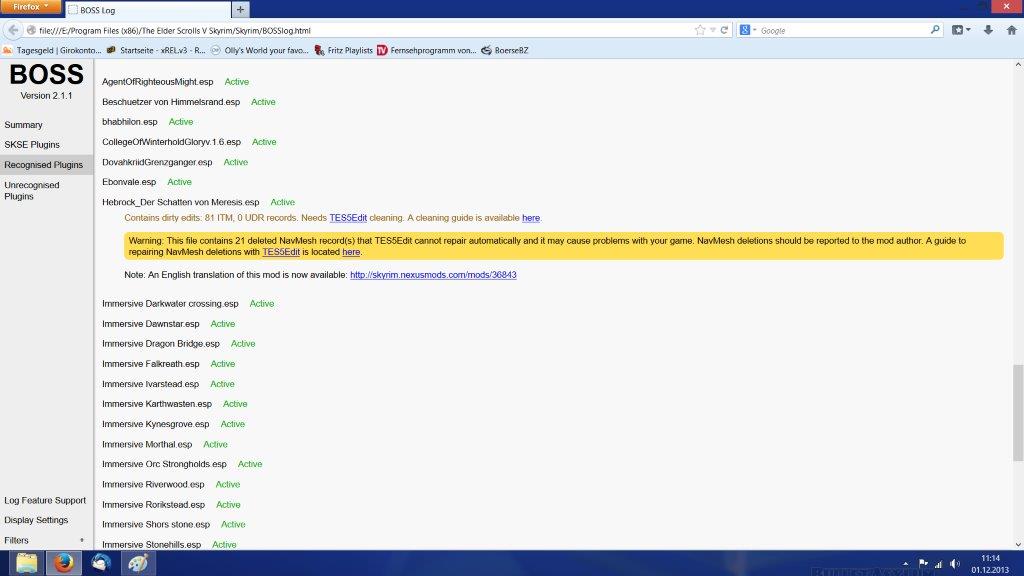1024x576 pixels.
Task: Open SKSE Plugins section
Action: click(32, 145)
